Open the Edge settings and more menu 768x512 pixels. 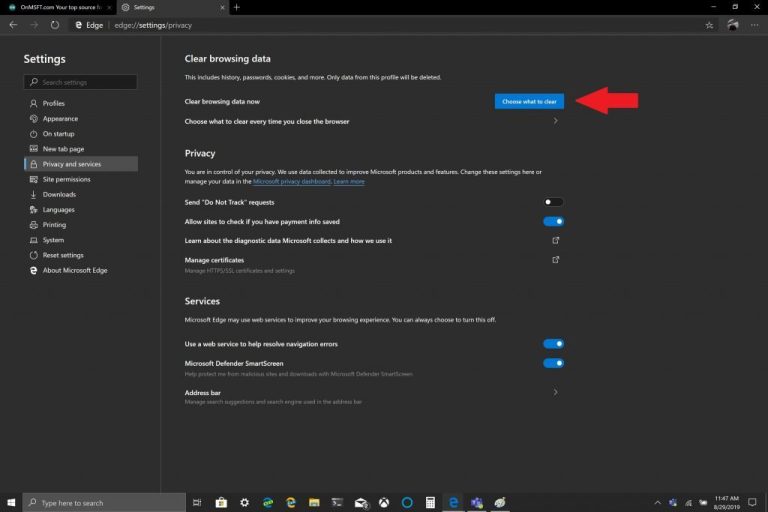(755, 25)
